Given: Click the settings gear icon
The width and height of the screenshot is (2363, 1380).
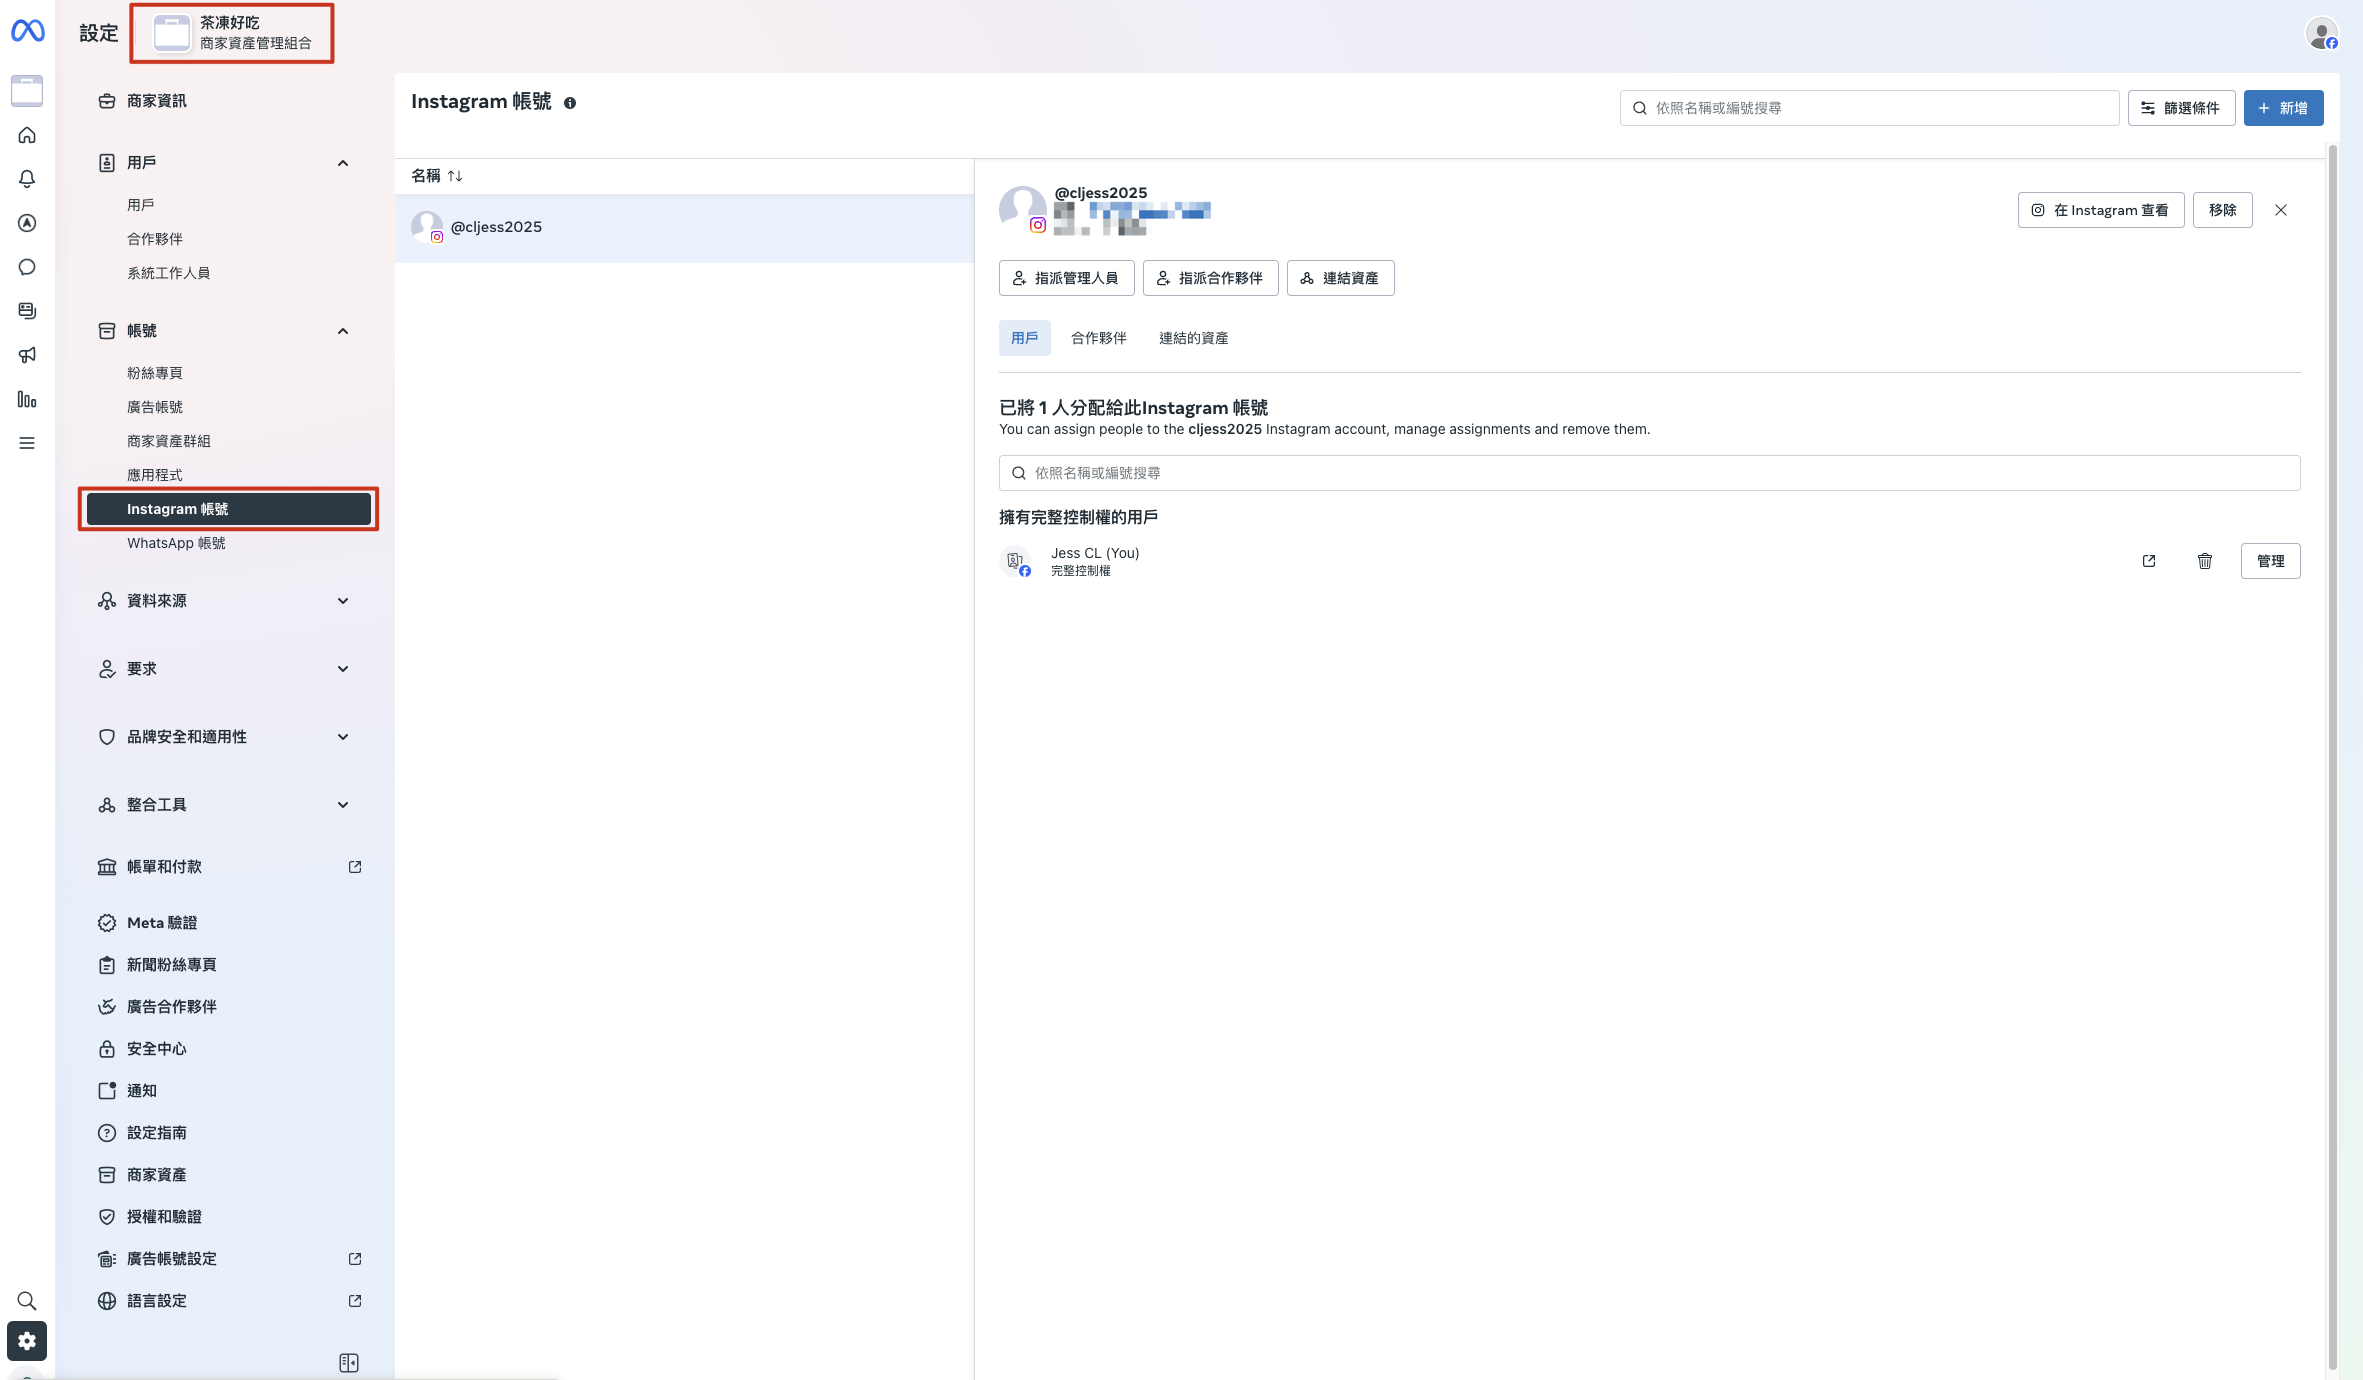Looking at the screenshot, I should click(x=27, y=1341).
